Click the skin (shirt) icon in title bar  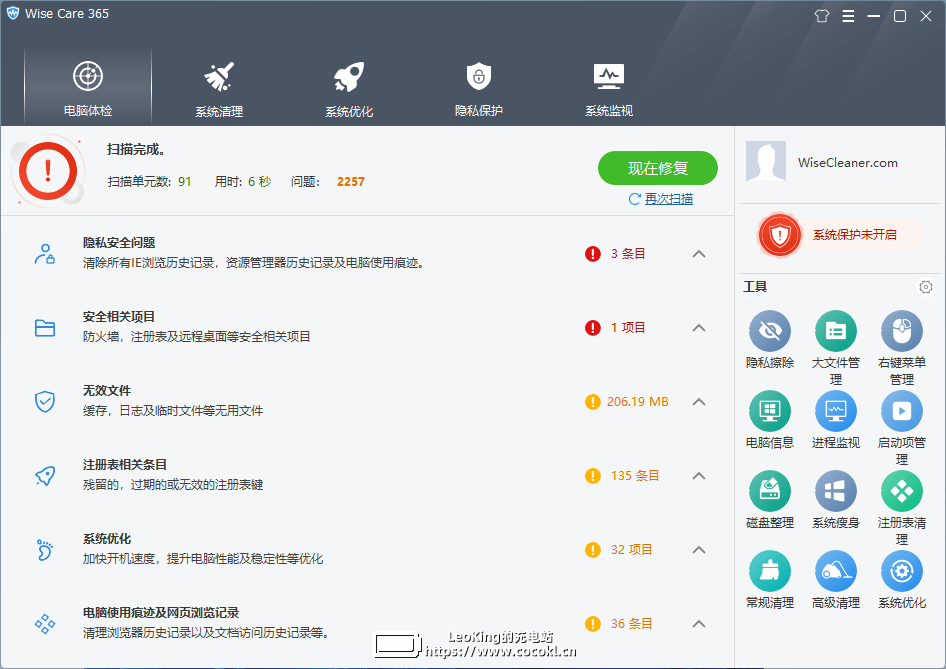click(x=822, y=16)
